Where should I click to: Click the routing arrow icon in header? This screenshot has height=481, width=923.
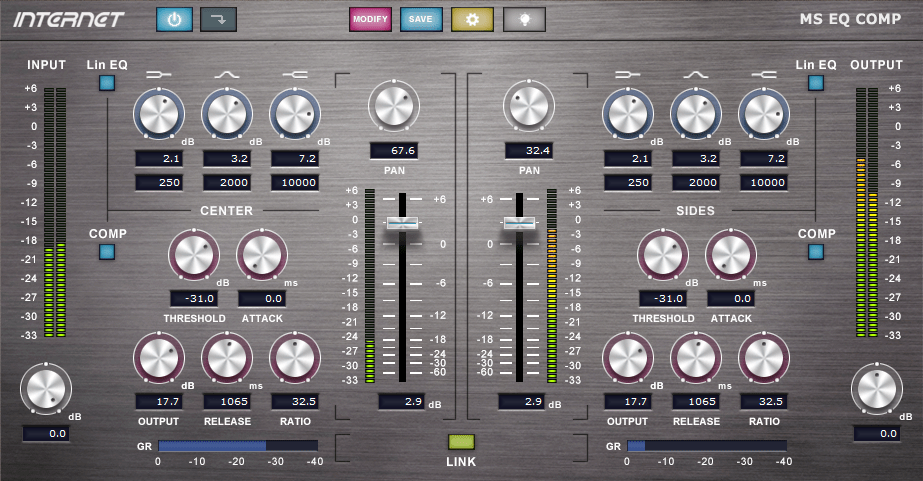(x=217, y=19)
